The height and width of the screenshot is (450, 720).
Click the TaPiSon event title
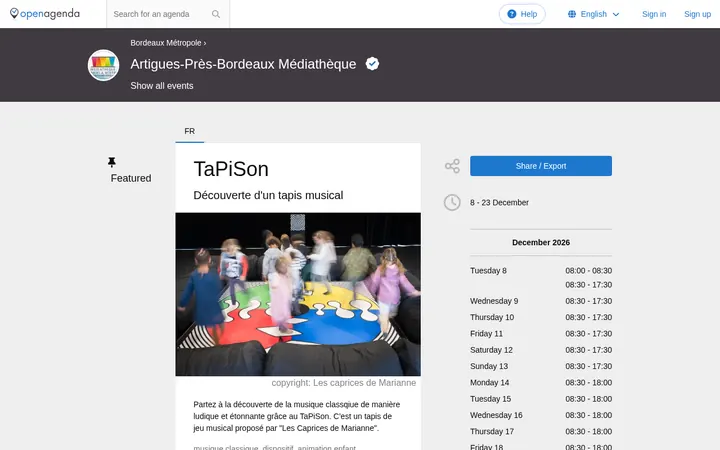(x=231, y=169)
